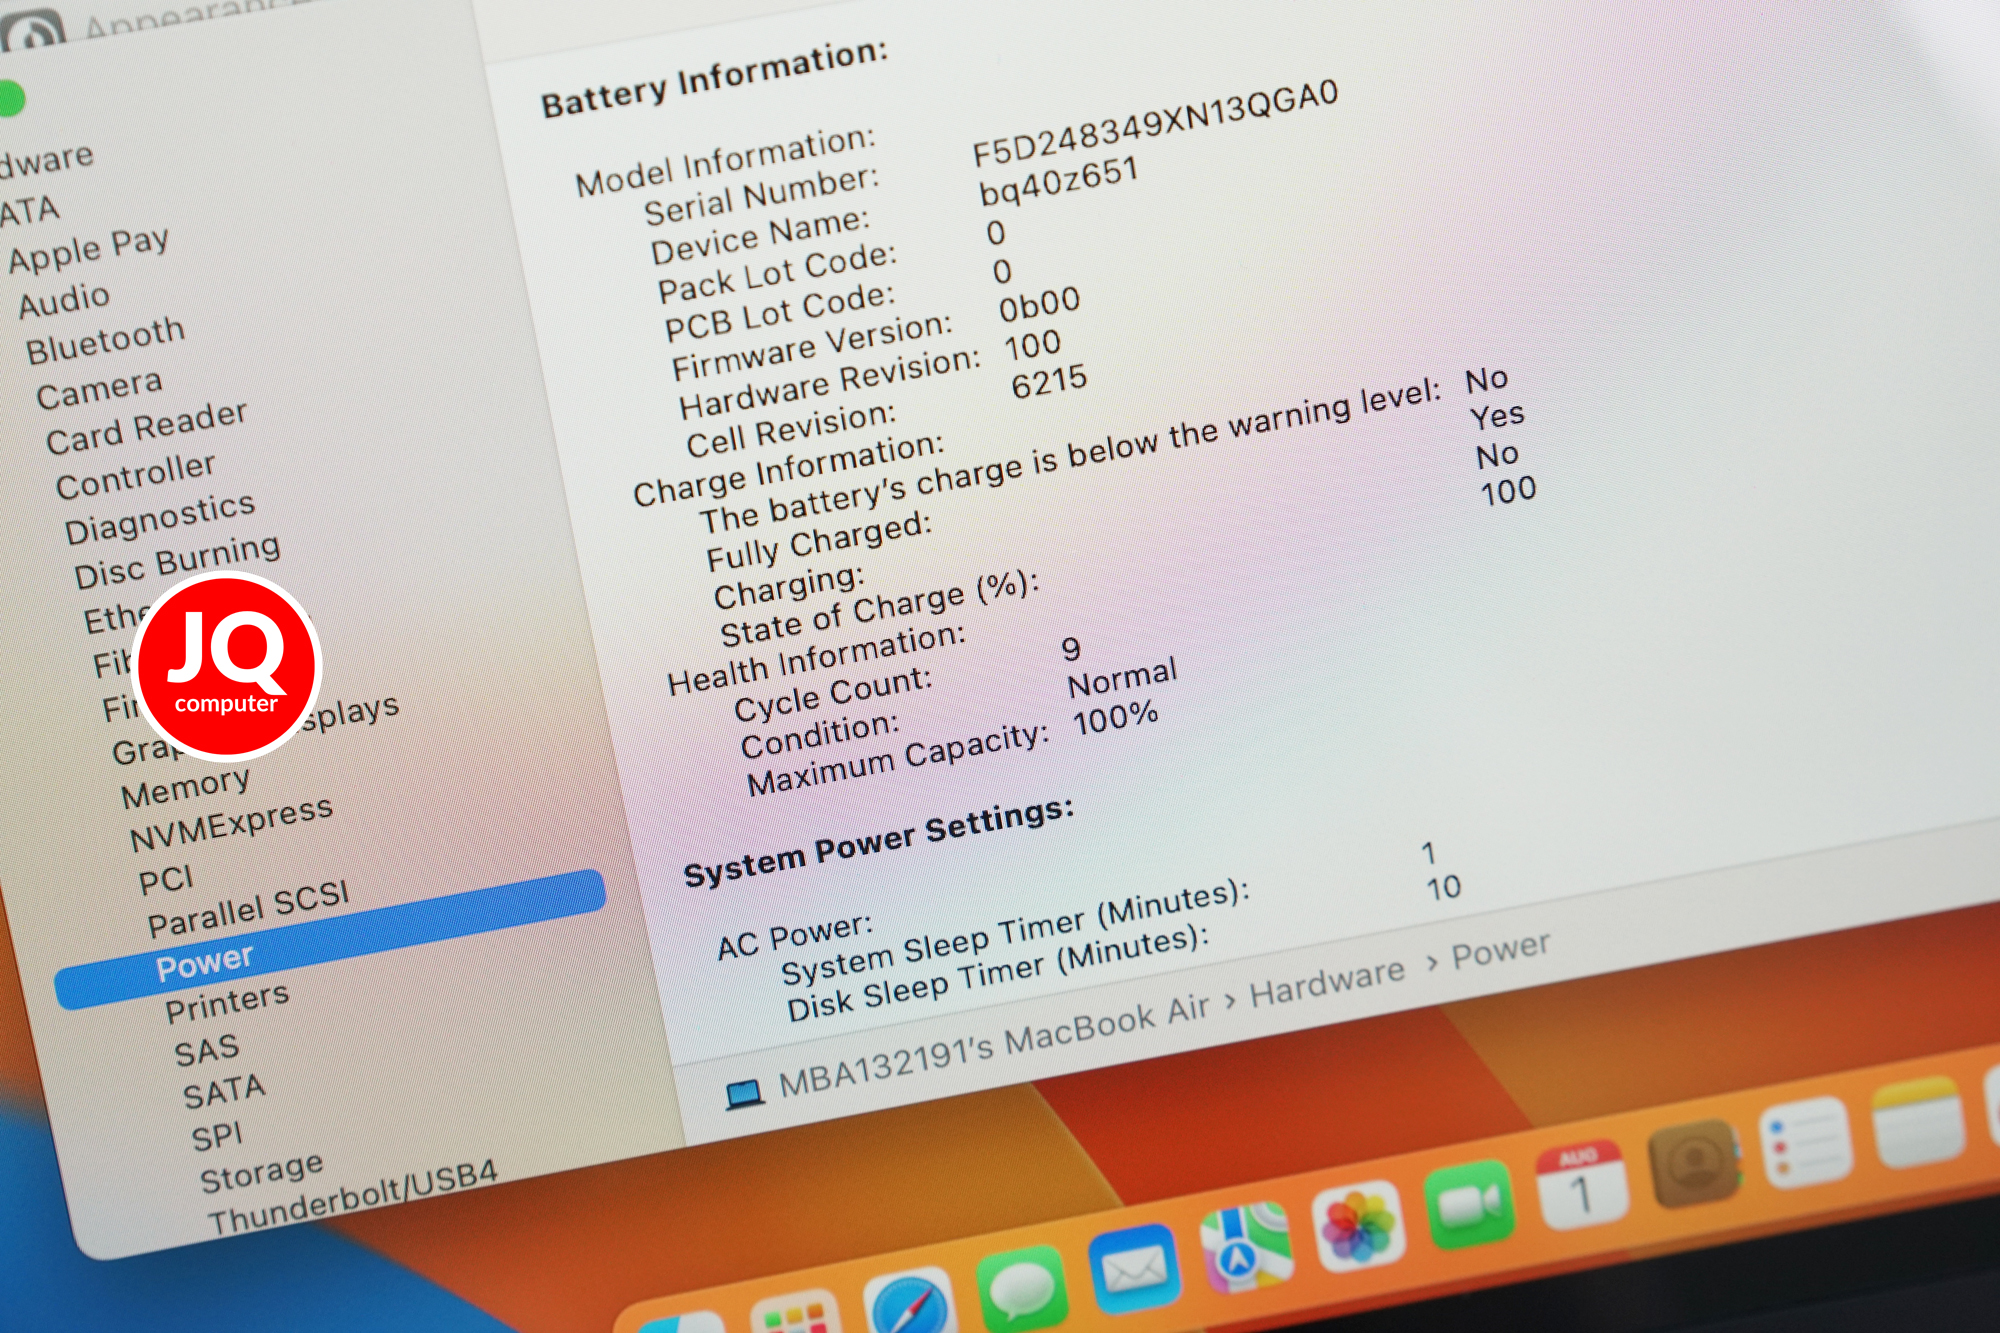
Task: Open Contacts app in the Dock
Action: (1695, 1163)
